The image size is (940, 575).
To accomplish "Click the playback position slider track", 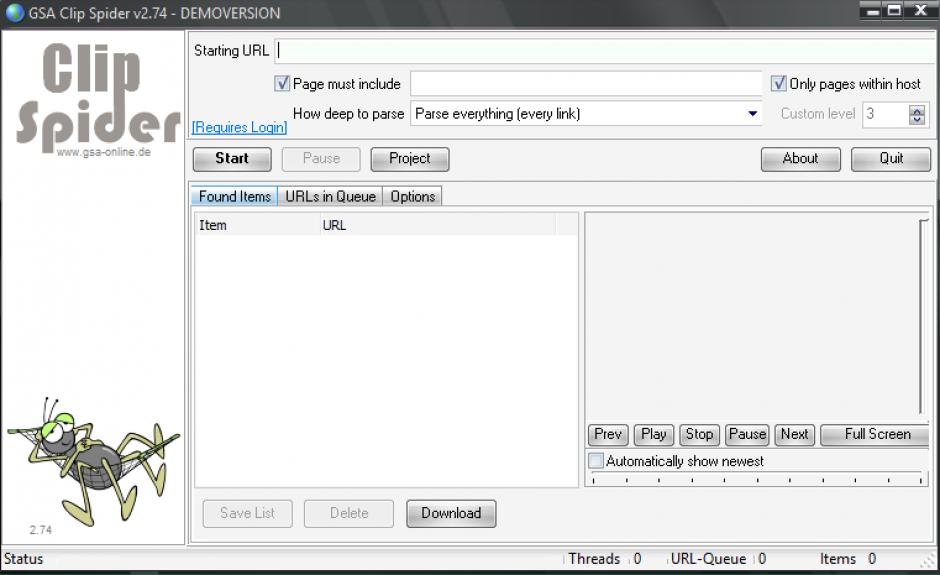I will tap(757, 478).
